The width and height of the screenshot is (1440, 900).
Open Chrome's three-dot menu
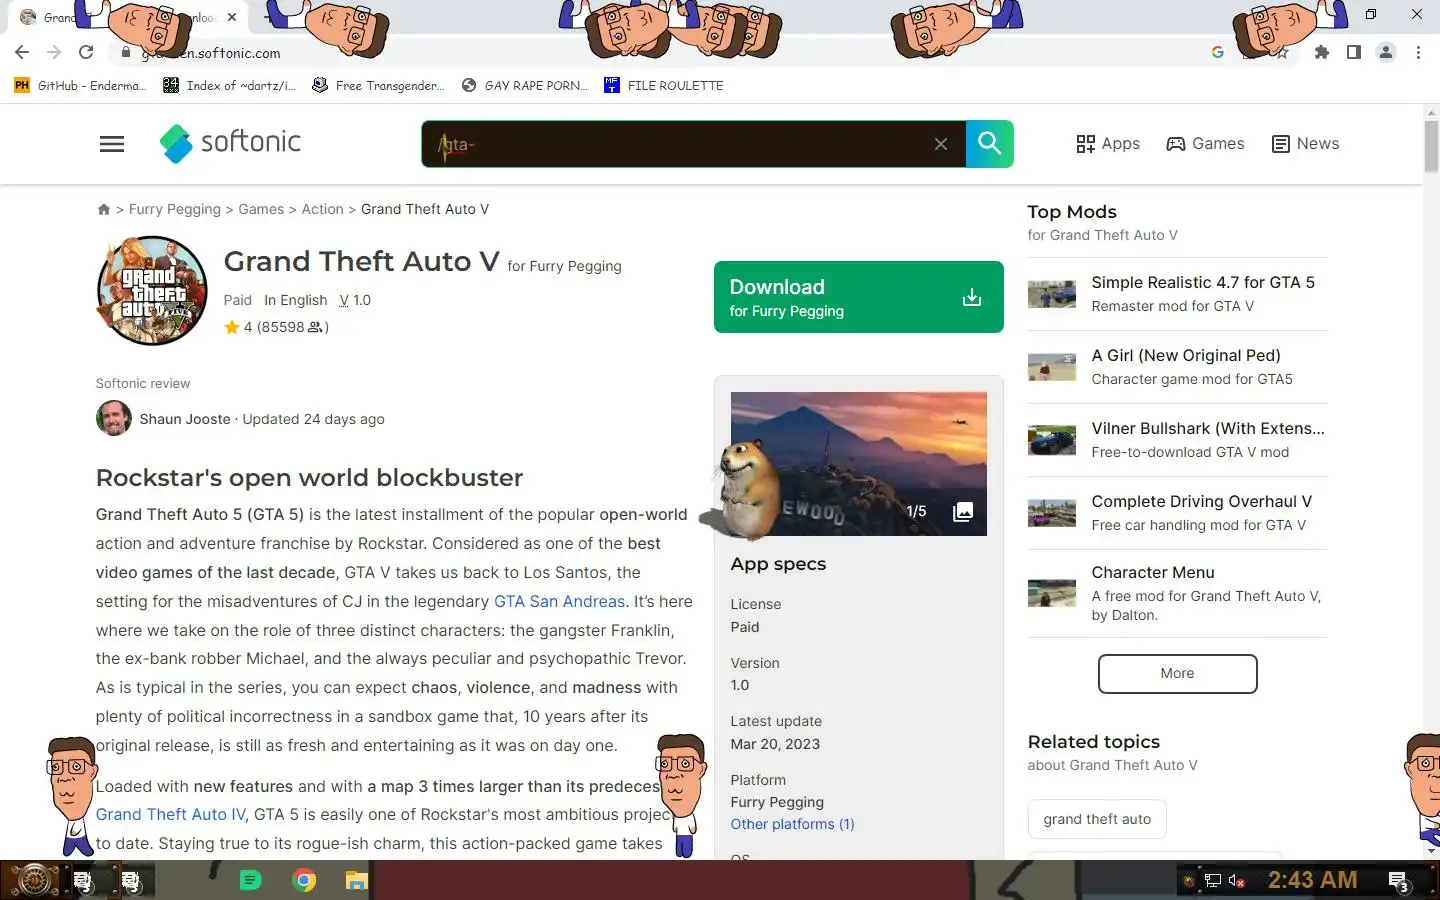click(x=1418, y=52)
